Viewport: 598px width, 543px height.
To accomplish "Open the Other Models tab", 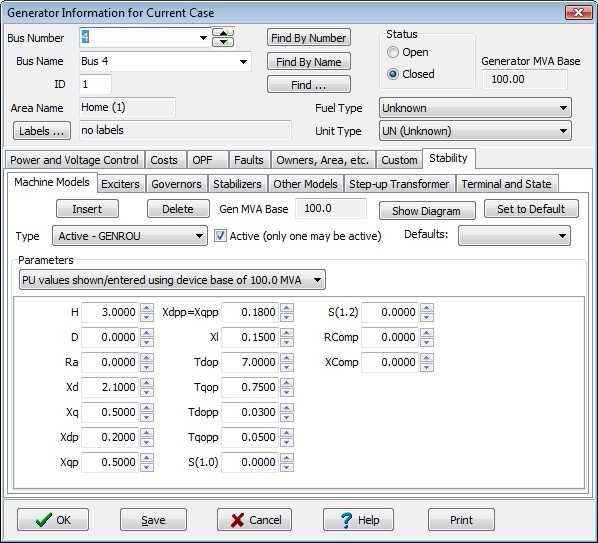I will [305, 184].
